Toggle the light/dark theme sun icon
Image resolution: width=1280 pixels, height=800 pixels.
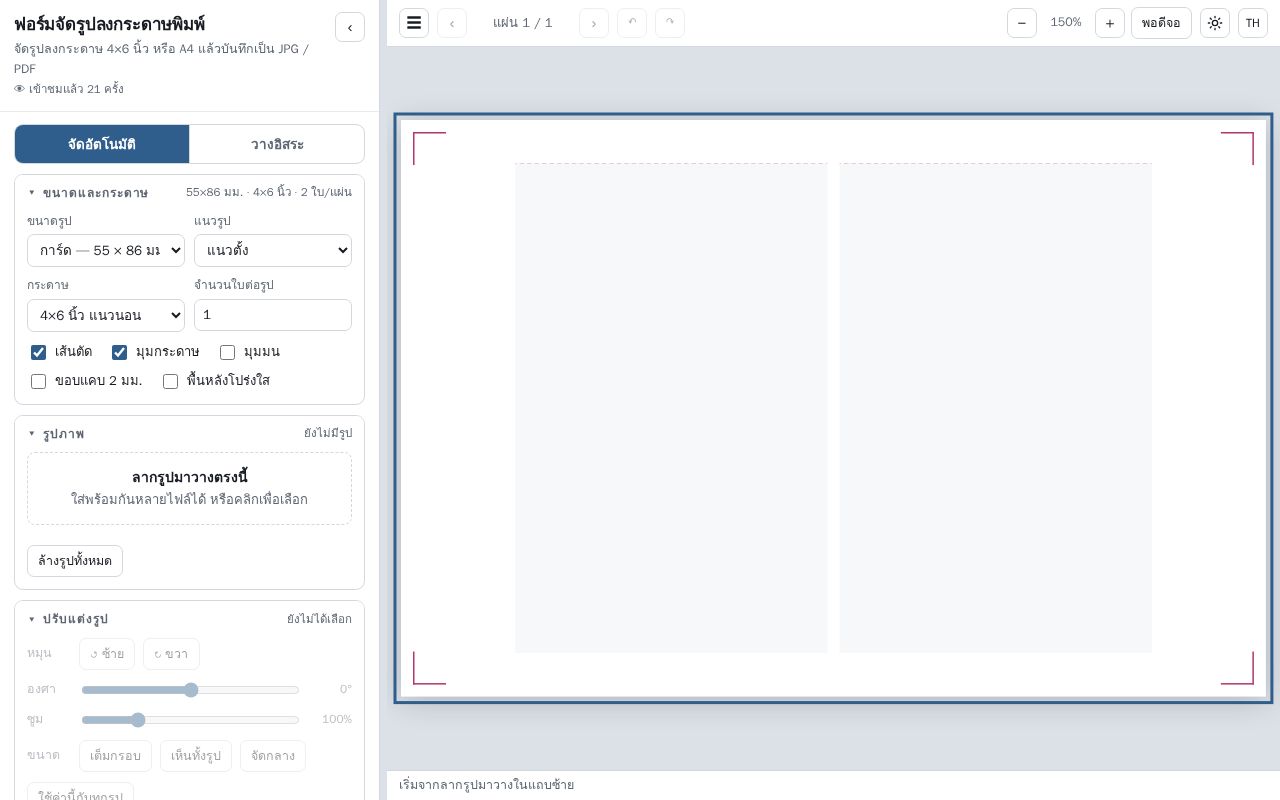pos(1215,23)
